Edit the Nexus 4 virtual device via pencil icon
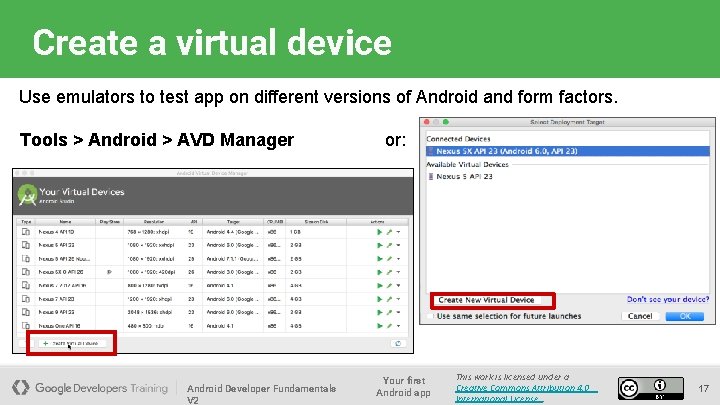 [389, 232]
